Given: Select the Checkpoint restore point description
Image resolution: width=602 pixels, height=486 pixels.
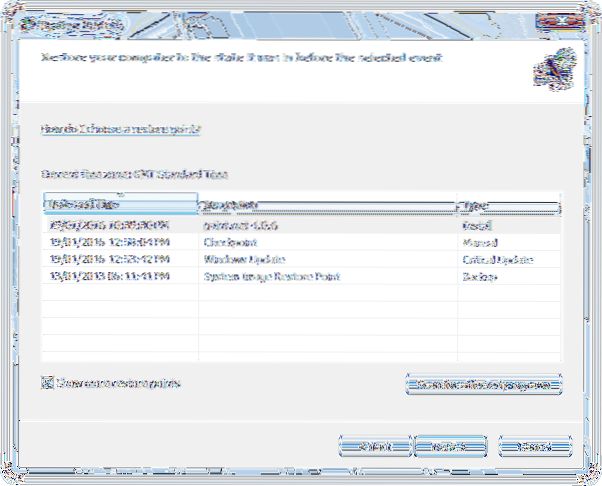Looking at the screenshot, I should coord(230,241).
